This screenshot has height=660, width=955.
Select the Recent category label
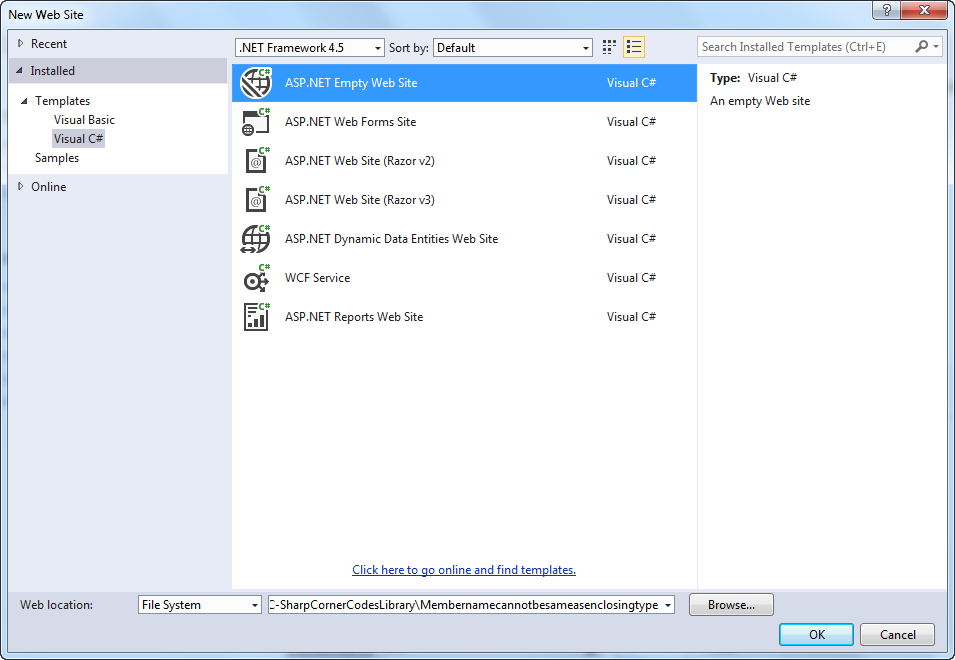click(x=49, y=44)
